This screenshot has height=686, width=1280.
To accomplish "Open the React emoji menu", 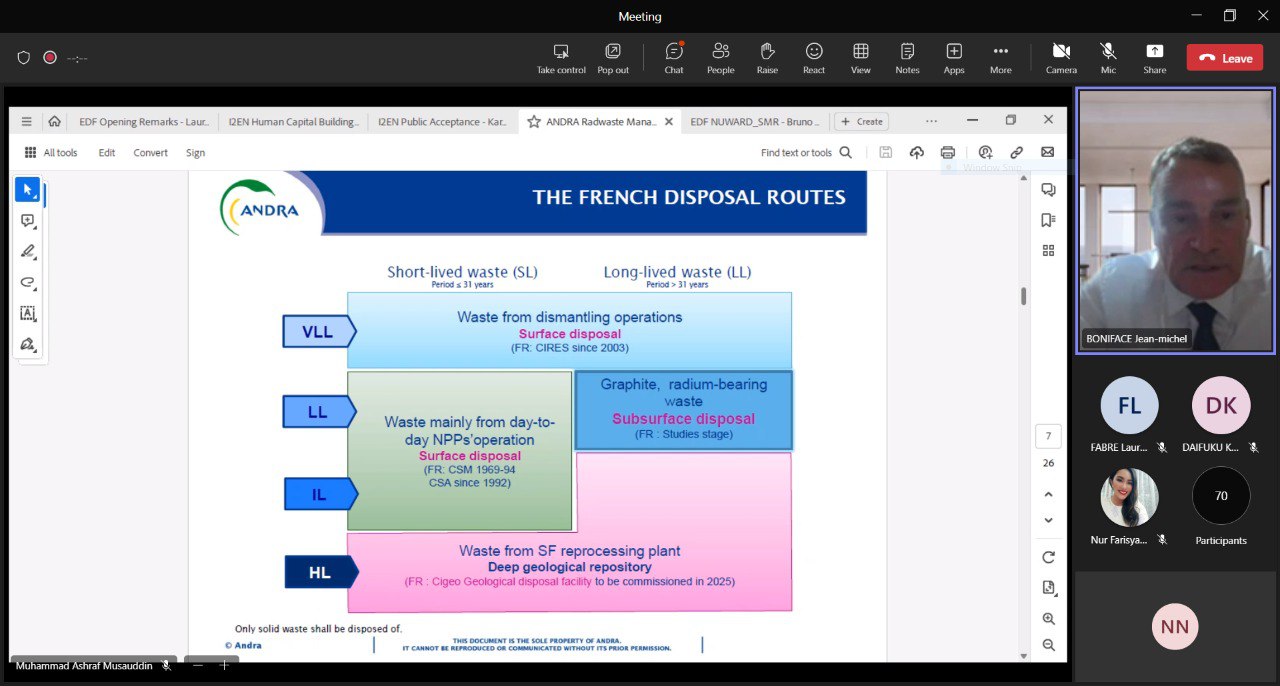I will coord(814,58).
